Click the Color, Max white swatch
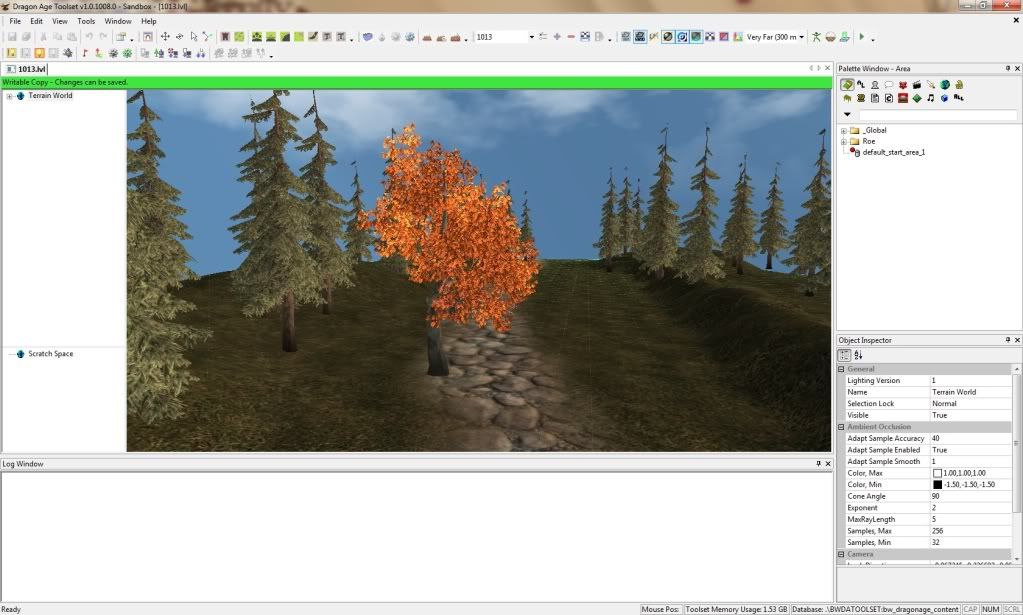Image resolution: width=1023 pixels, height=615 pixels. click(937, 473)
